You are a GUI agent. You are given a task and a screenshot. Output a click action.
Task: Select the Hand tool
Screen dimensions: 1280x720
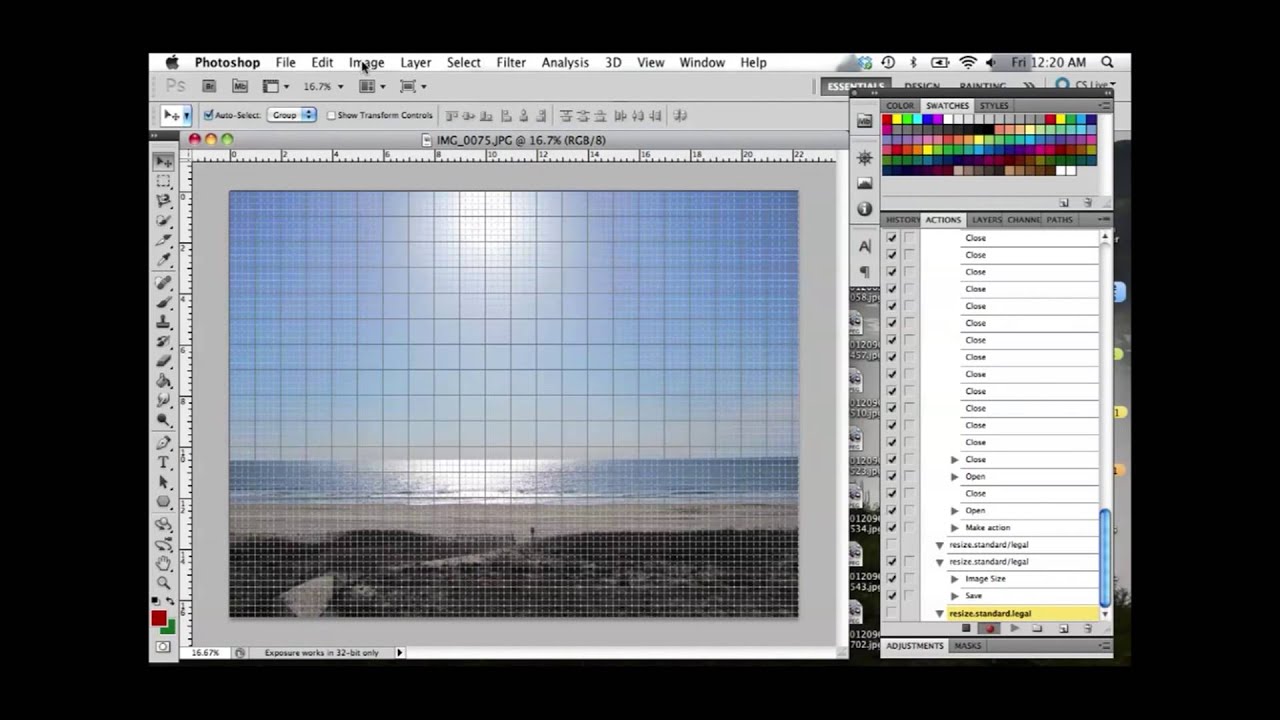coord(163,563)
